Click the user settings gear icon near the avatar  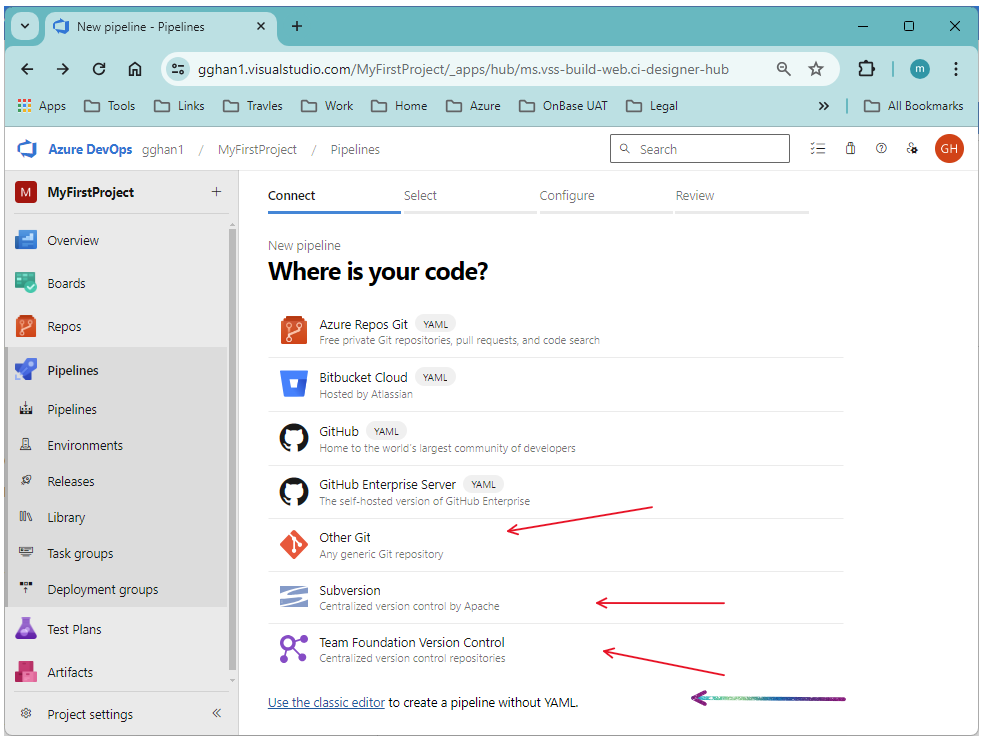(x=911, y=148)
